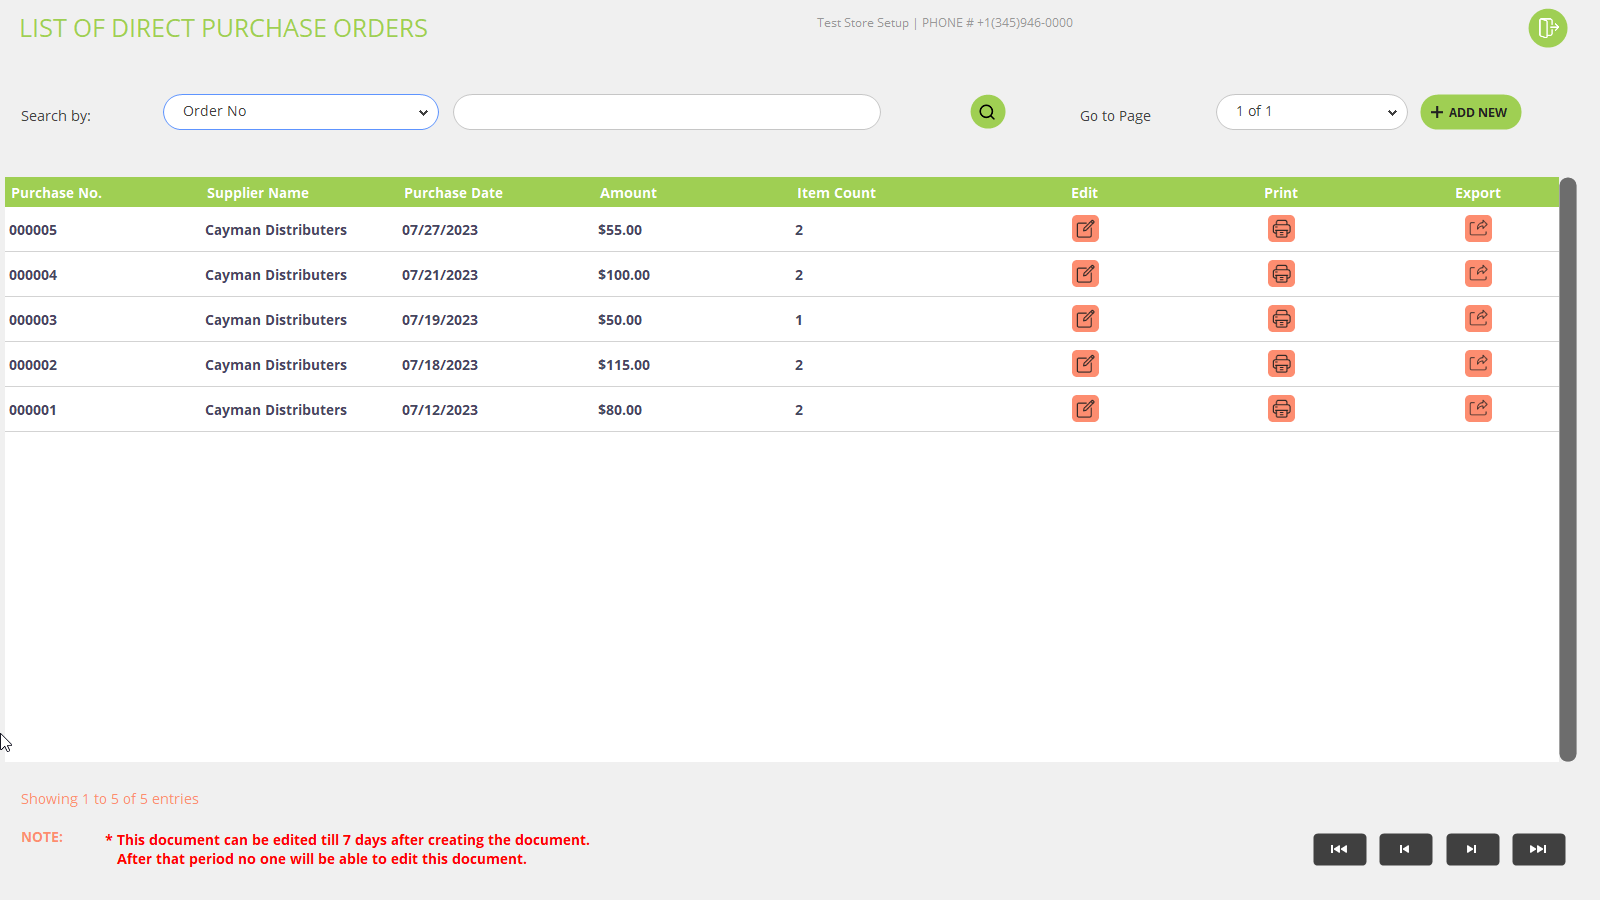Open the Order No search-by dropdown

tap(300, 112)
